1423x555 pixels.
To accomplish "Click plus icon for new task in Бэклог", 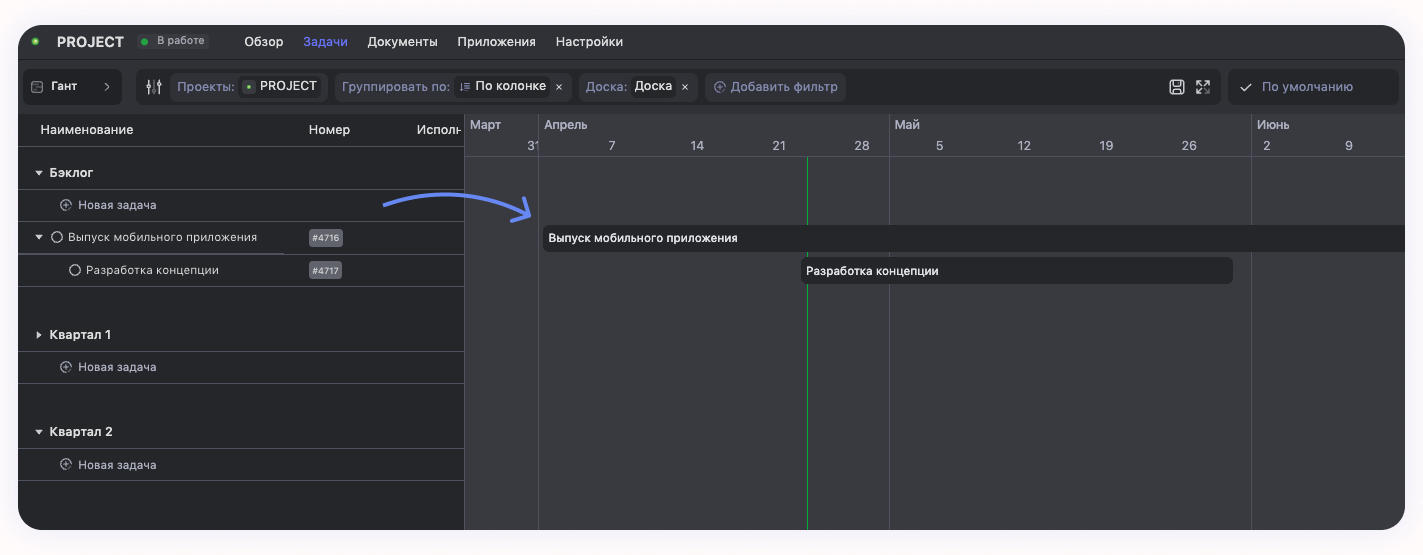I will (x=66, y=205).
